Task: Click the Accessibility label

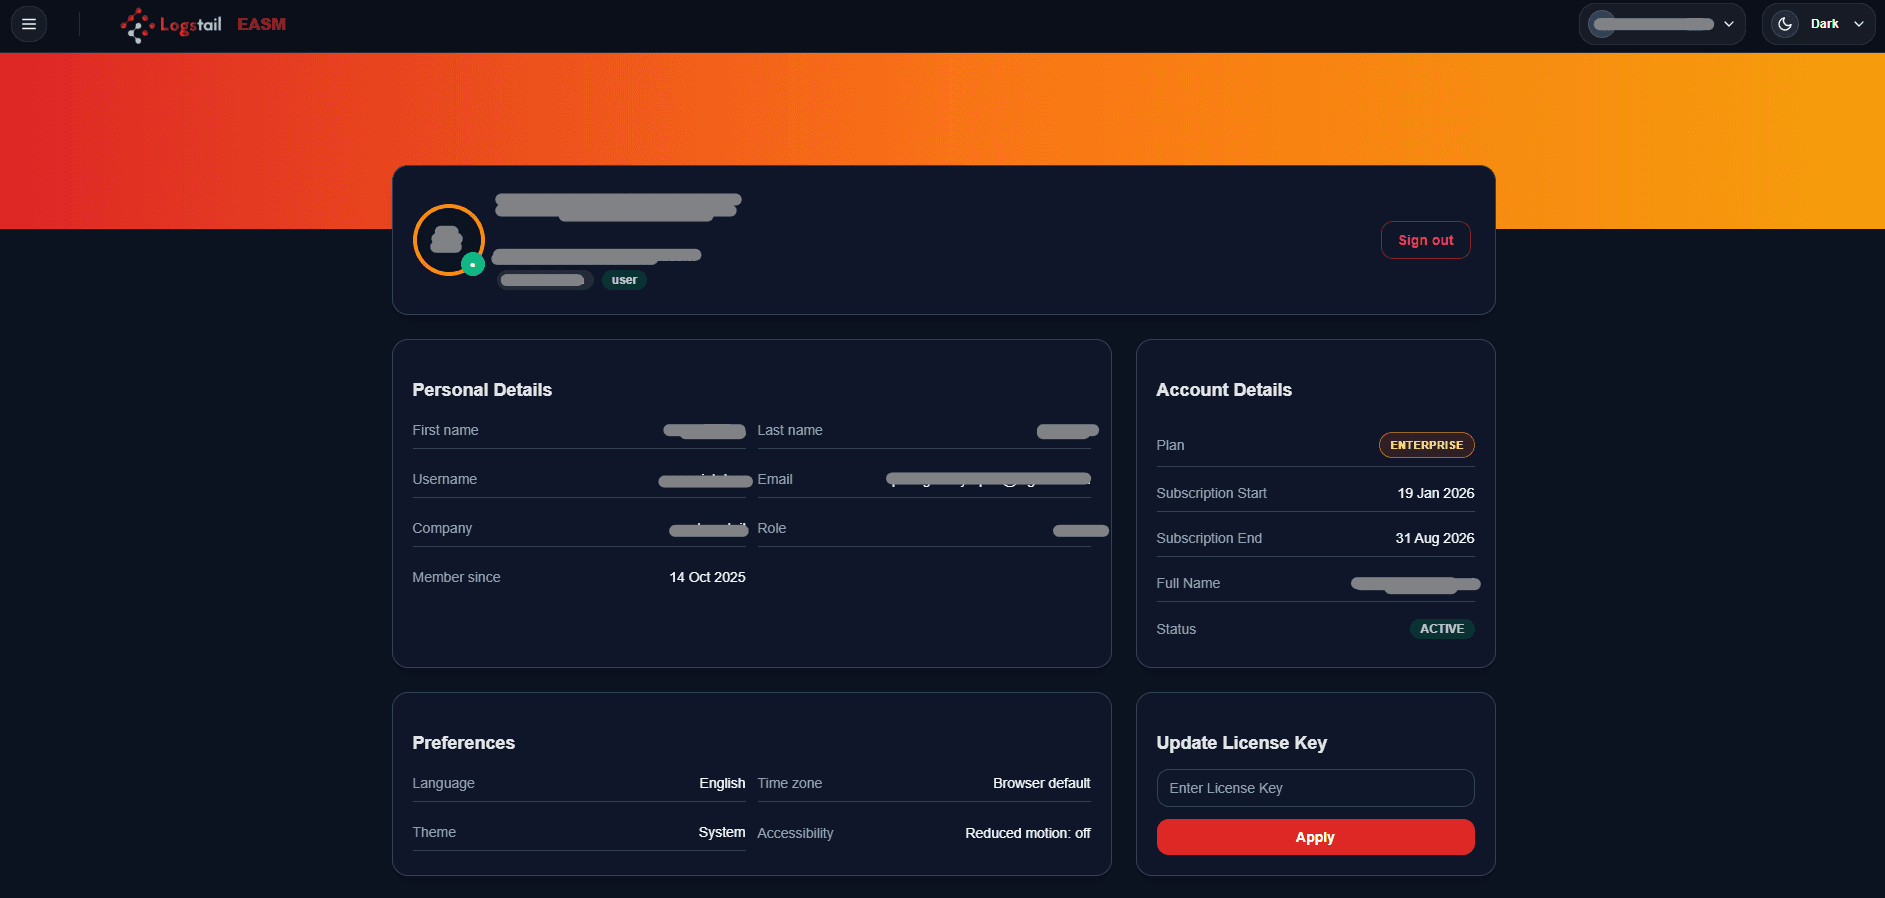Action: [795, 833]
